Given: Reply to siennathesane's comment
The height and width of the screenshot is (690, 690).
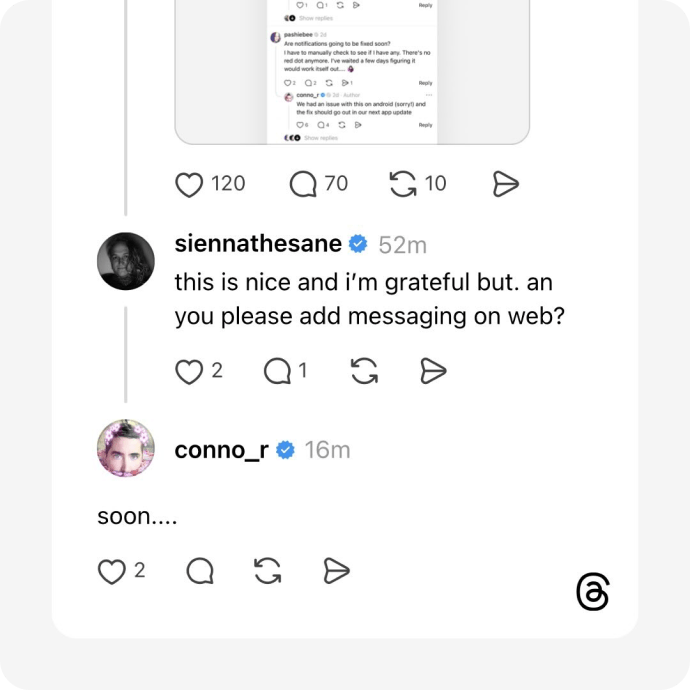Looking at the screenshot, I should [277, 372].
